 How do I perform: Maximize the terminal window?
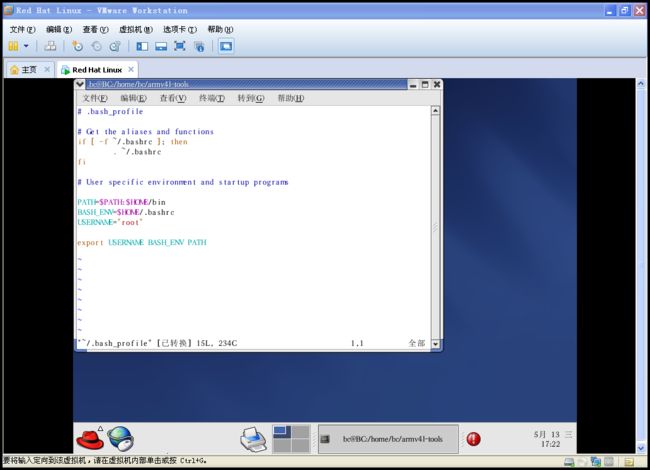point(425,85)
